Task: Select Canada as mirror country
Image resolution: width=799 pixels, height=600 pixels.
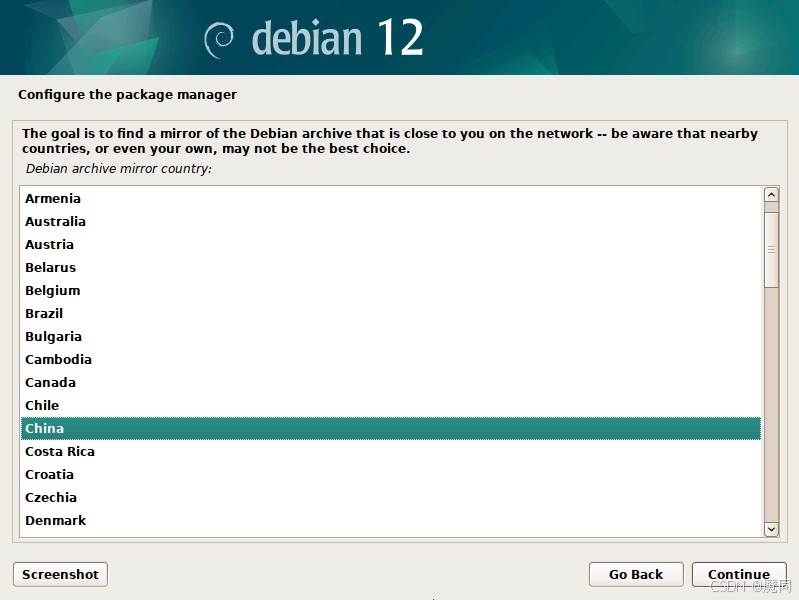Action: click(391, 382)
